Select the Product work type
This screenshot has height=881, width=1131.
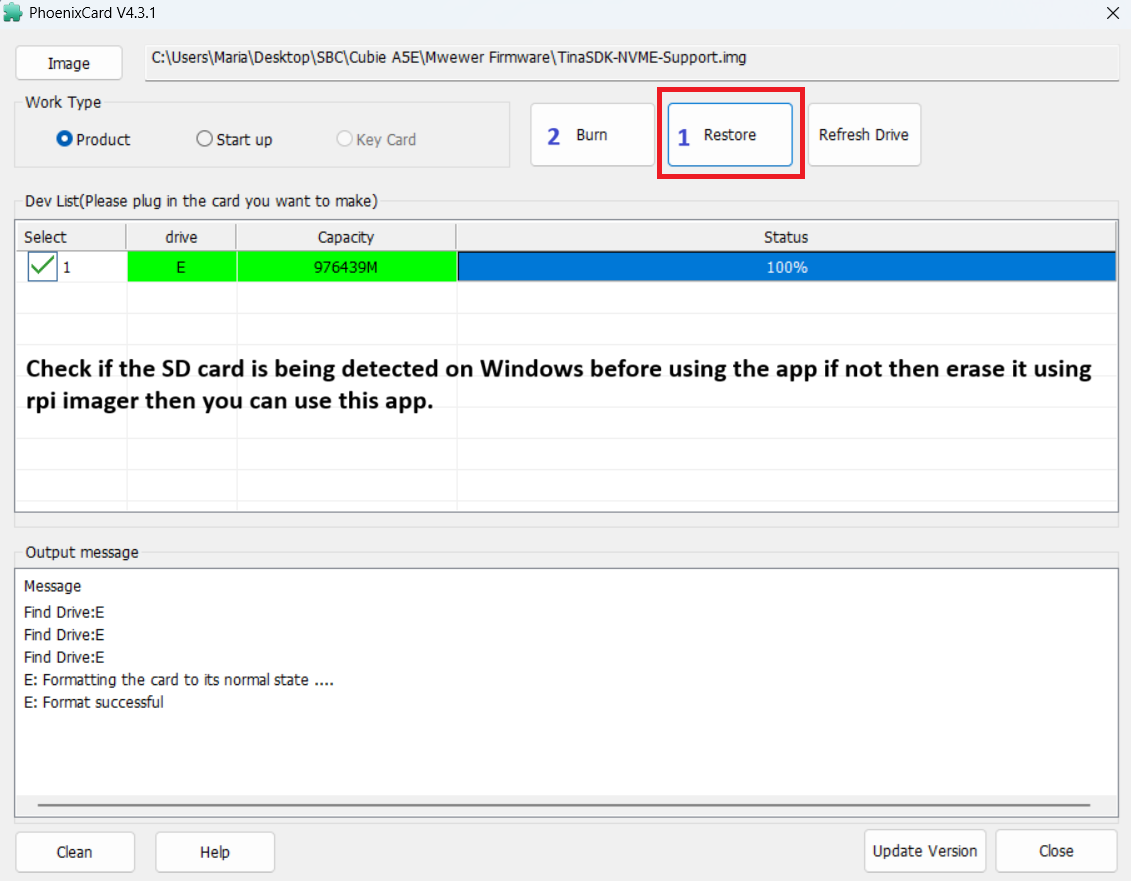[x=93, y=139]
